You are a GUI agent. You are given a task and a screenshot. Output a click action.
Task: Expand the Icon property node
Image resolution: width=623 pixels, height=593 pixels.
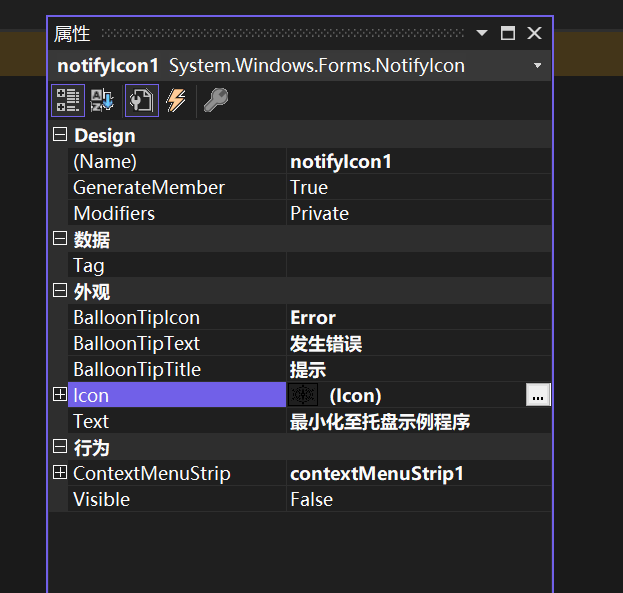coord(60,395)
